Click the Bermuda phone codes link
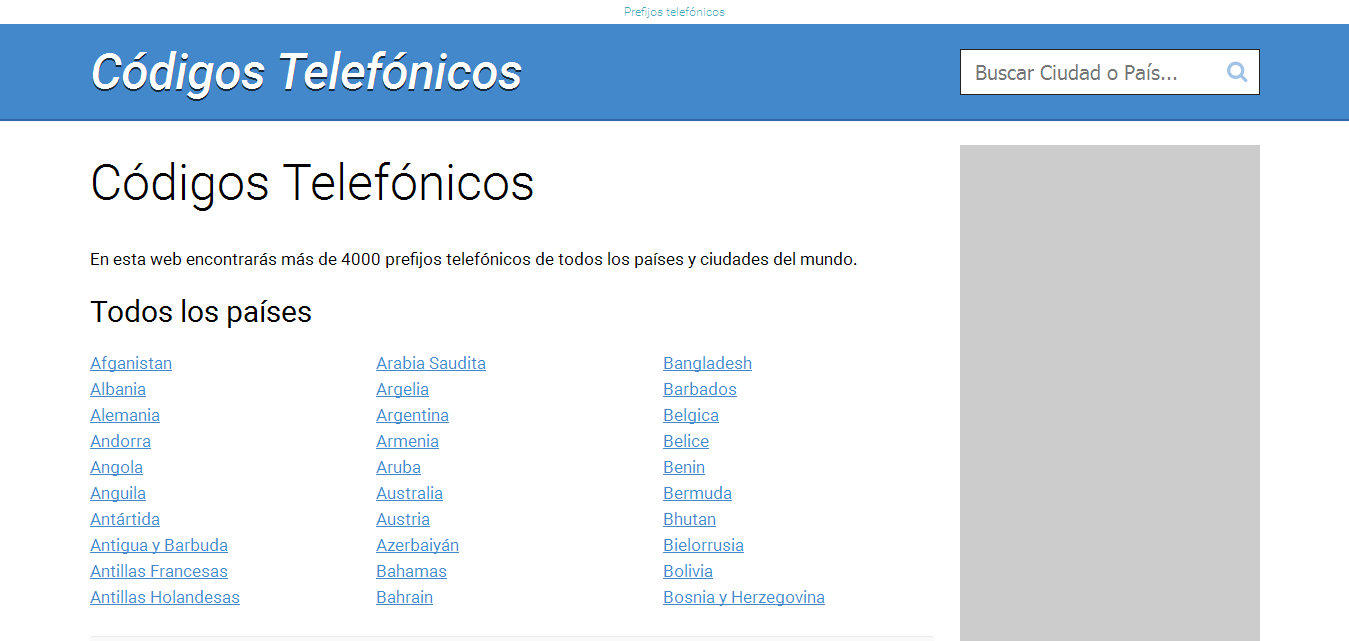1349x641 pixels. (x=697, y=493)
